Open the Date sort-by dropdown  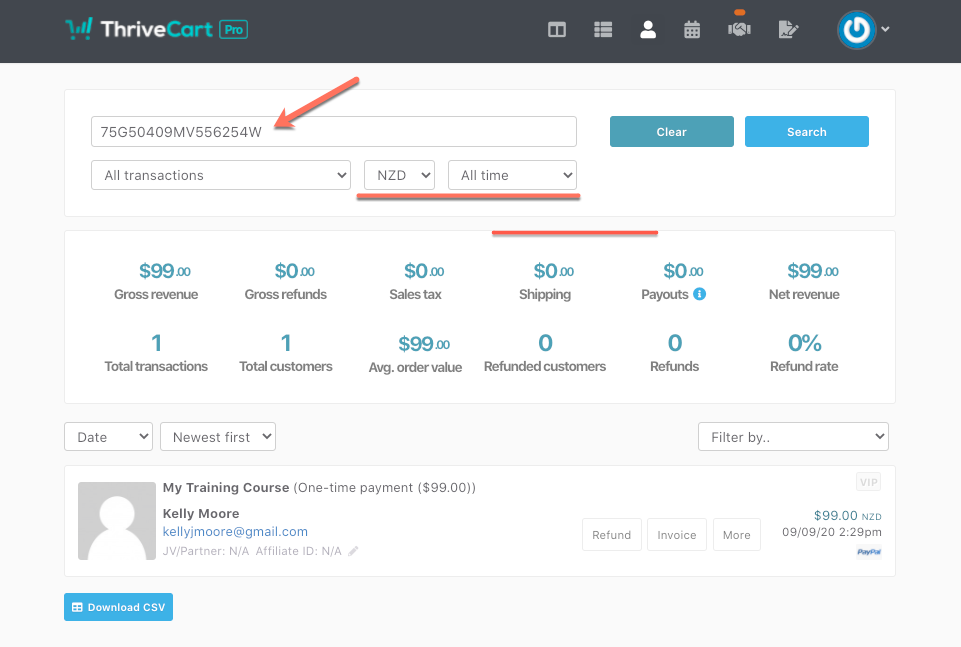coord(108,437)
